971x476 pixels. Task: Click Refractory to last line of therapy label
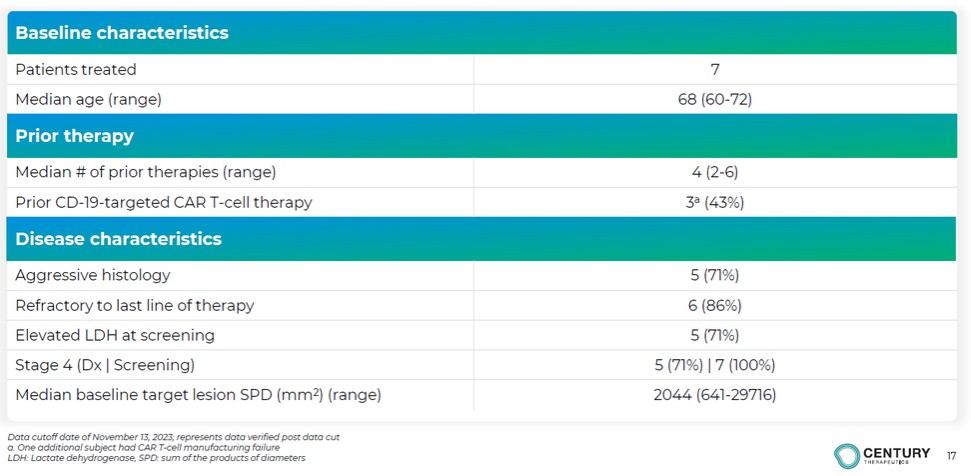point(135,305)
